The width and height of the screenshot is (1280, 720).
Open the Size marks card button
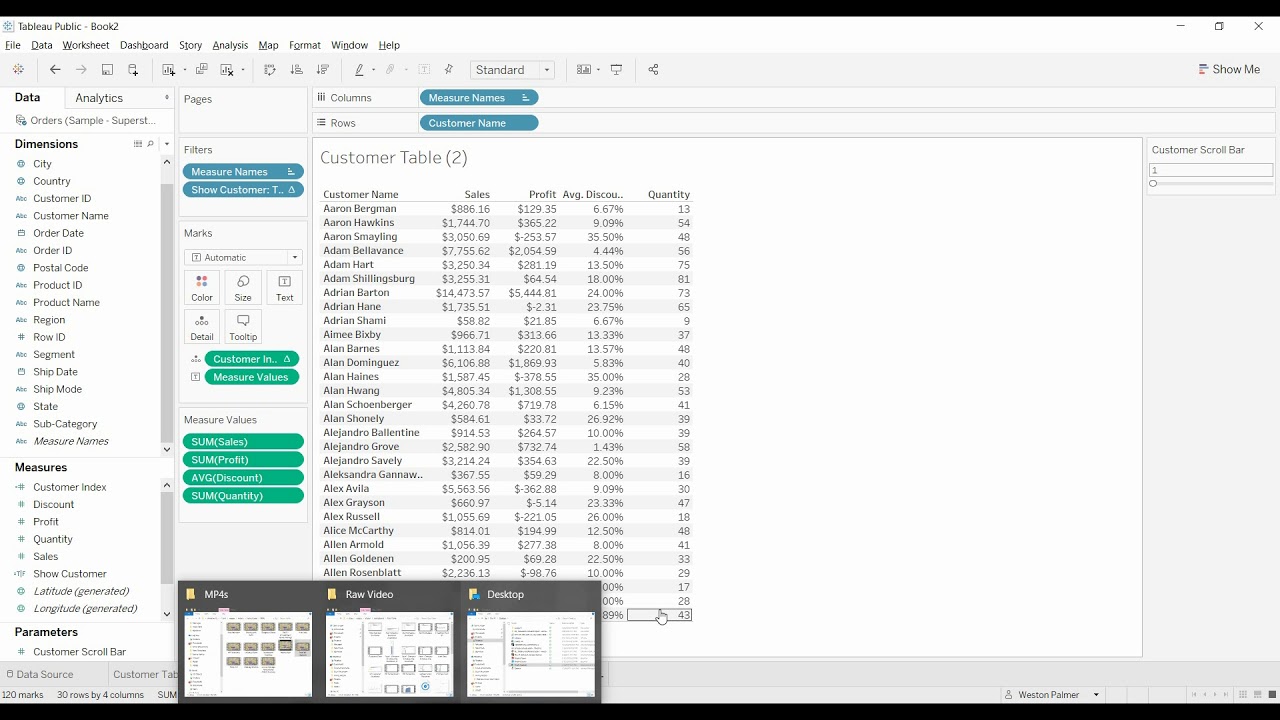click(243, 288)
